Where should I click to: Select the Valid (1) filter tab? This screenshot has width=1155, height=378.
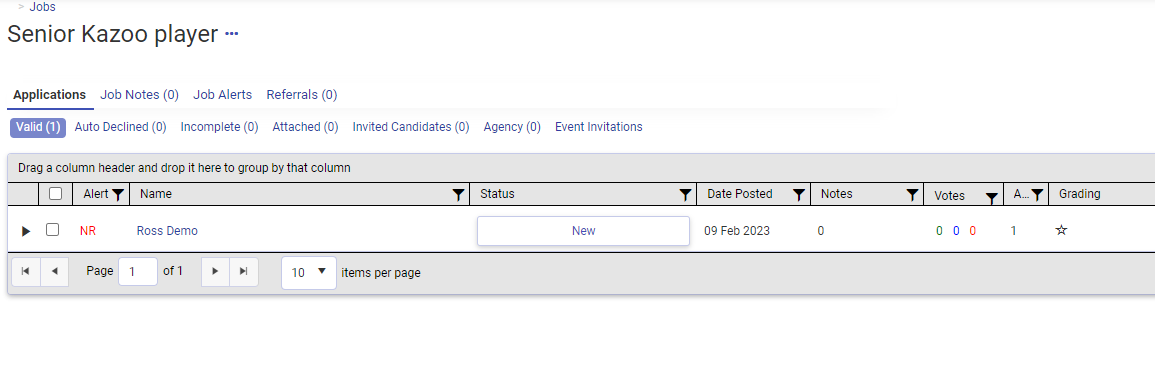[x=38, y=127]
